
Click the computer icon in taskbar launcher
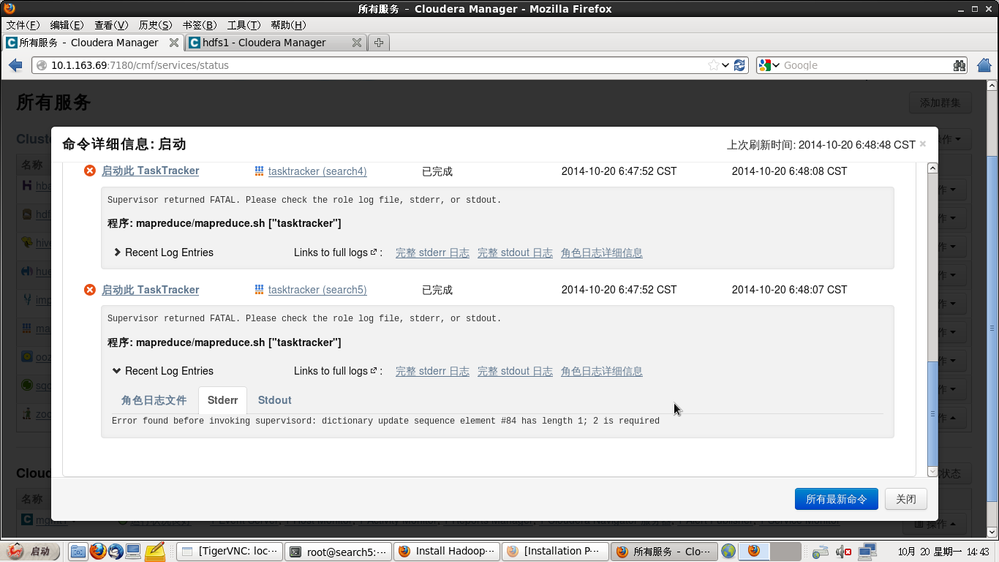click(x=133, y=551)
